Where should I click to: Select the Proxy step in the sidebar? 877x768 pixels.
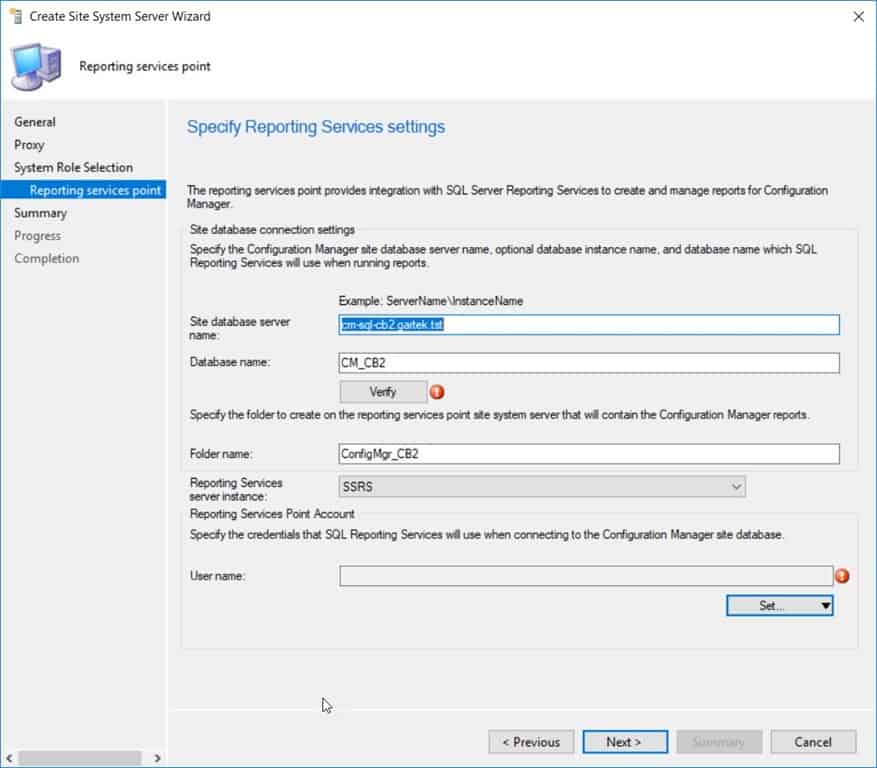[28, 144]
